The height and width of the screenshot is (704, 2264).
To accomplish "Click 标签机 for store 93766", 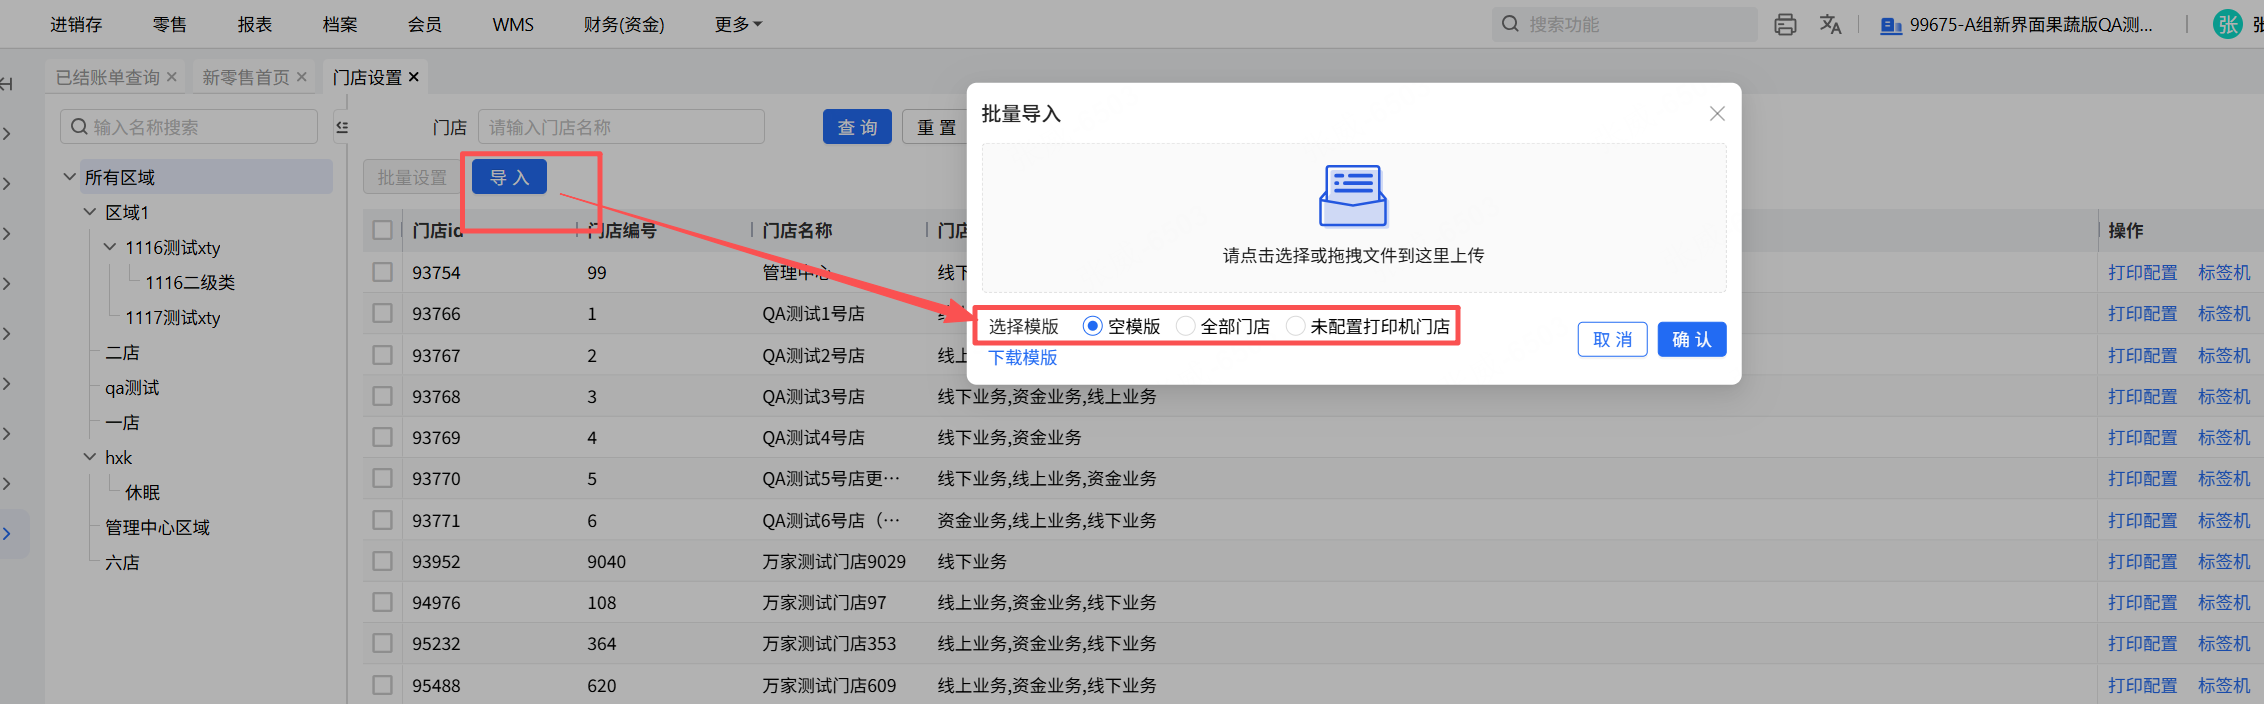I will 2224,313.
